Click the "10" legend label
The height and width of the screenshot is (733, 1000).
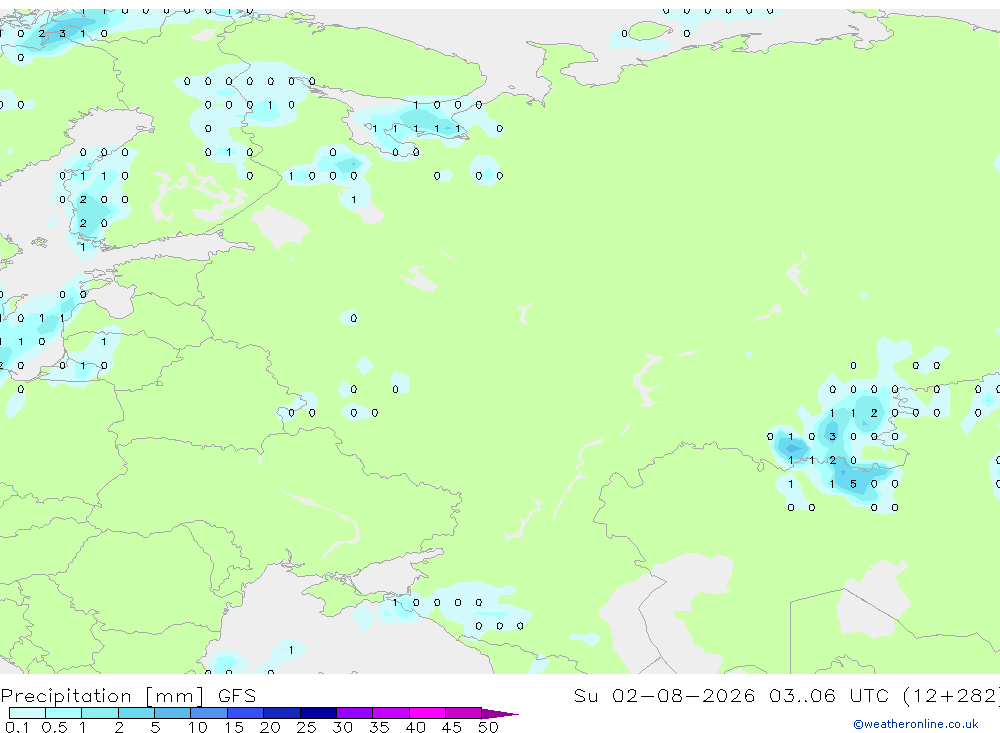point(198,727)
